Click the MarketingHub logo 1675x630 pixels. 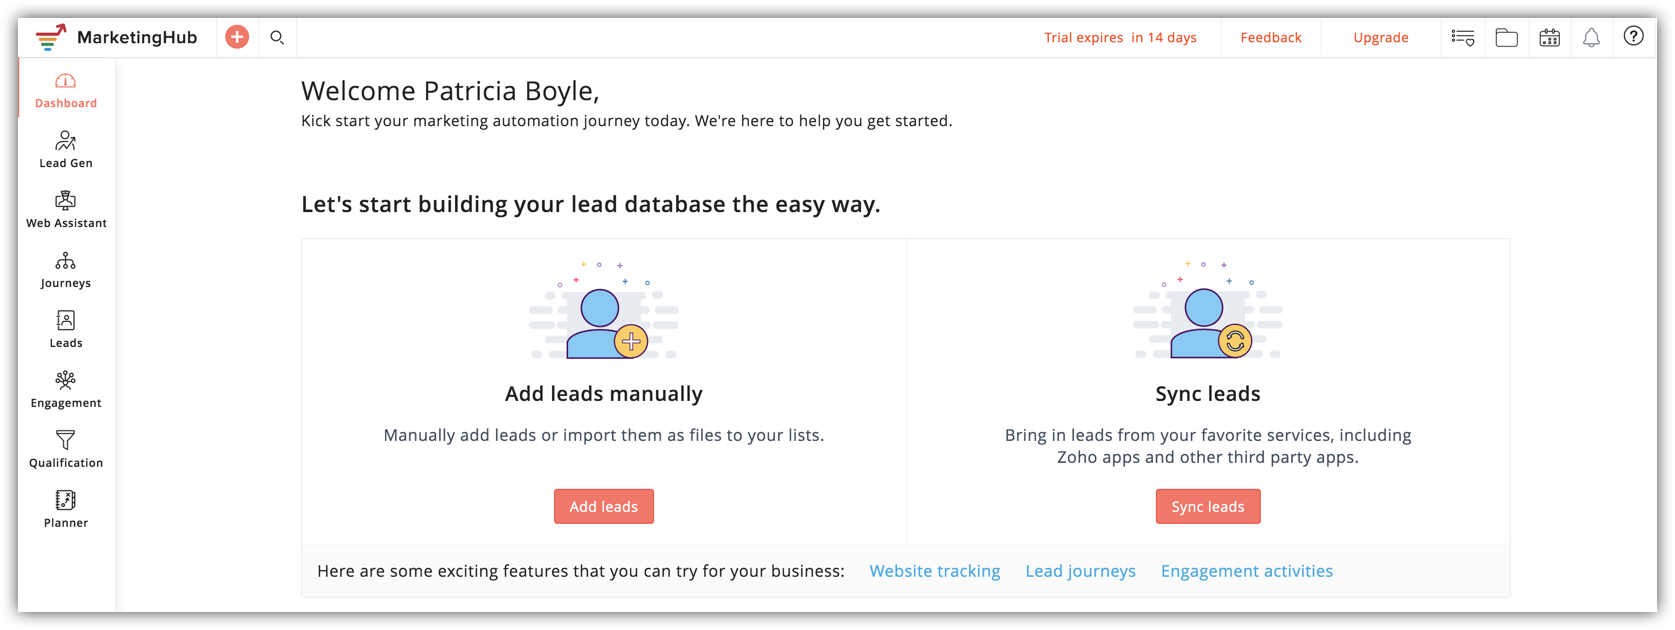coord(117,37)
